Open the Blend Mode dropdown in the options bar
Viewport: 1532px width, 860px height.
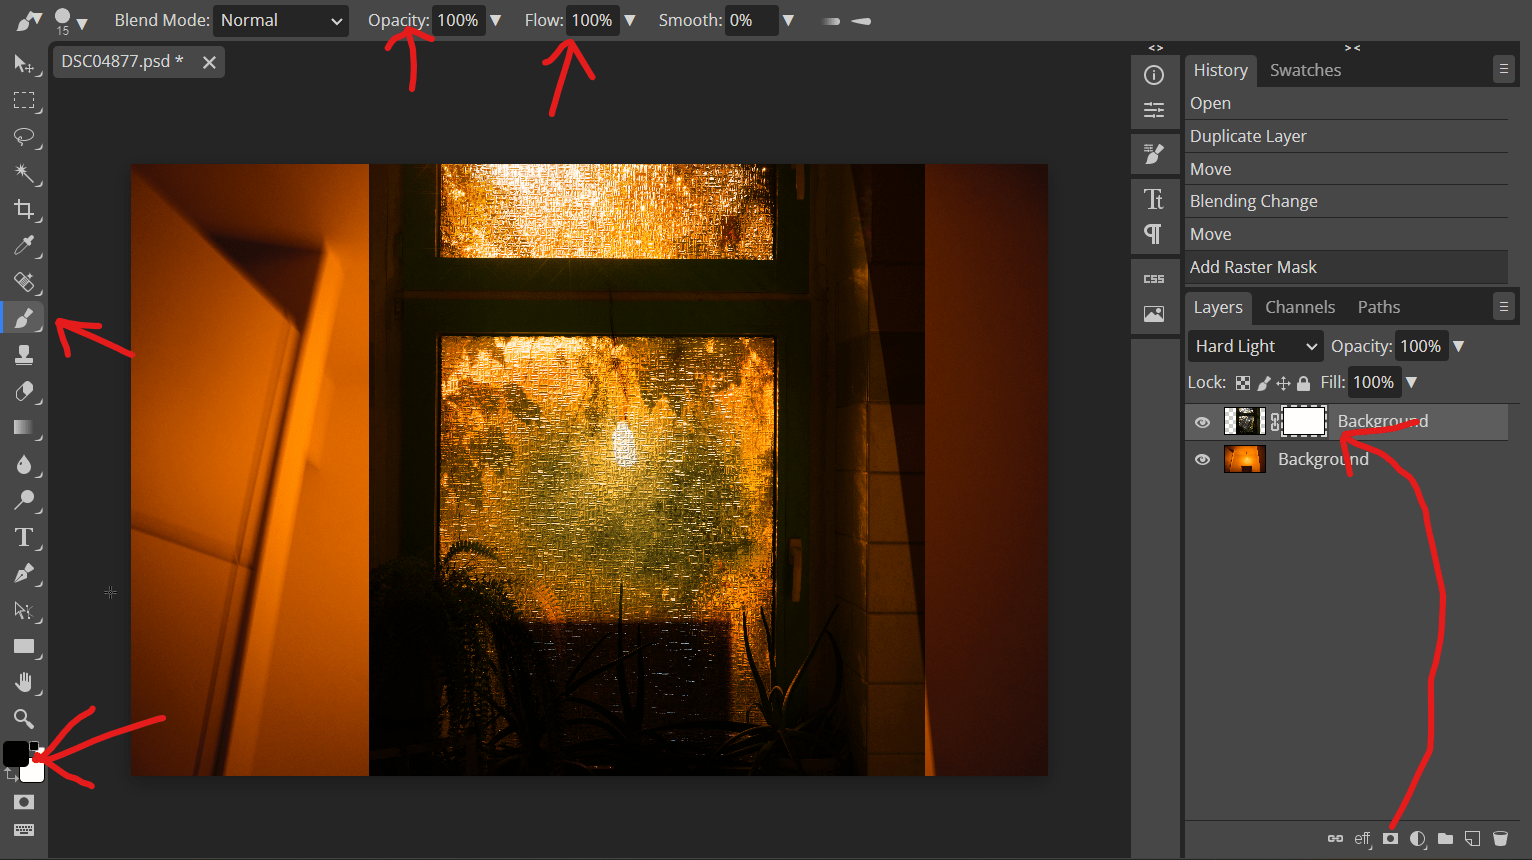pos(280,20)
